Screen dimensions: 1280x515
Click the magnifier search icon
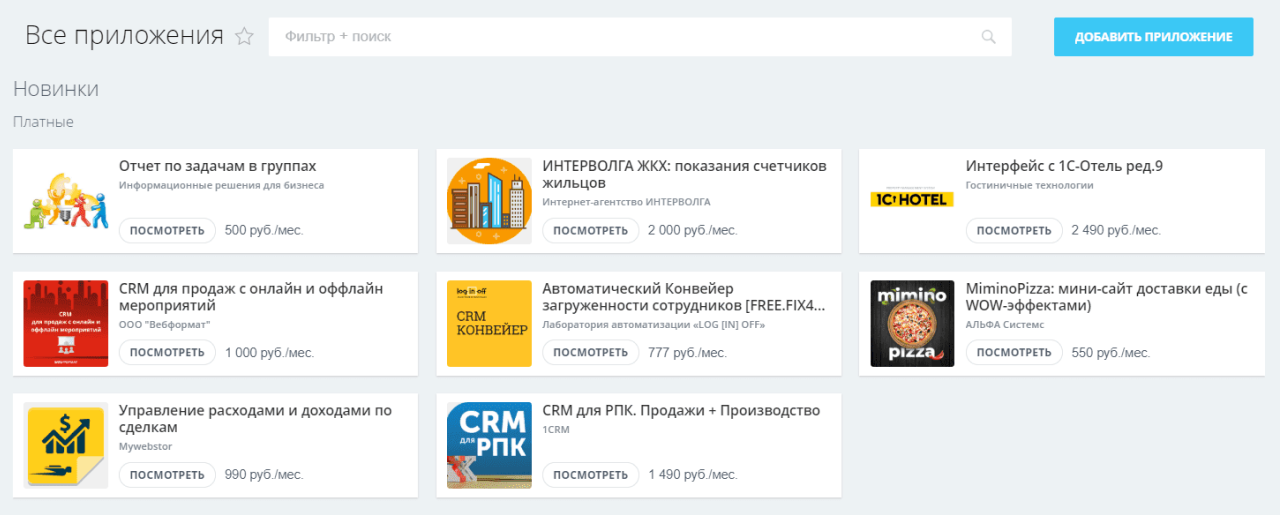pos(988,37)
